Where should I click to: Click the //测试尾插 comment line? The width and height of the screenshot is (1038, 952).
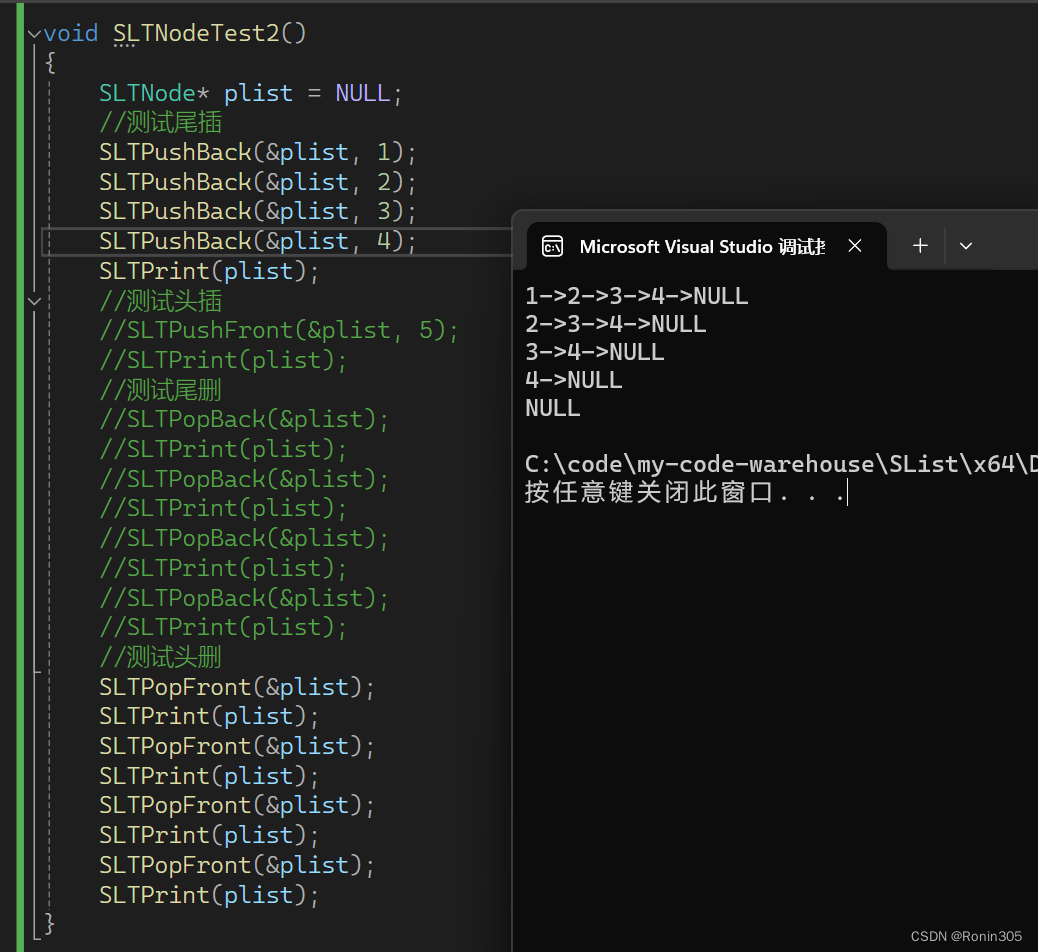pos(160,123)
